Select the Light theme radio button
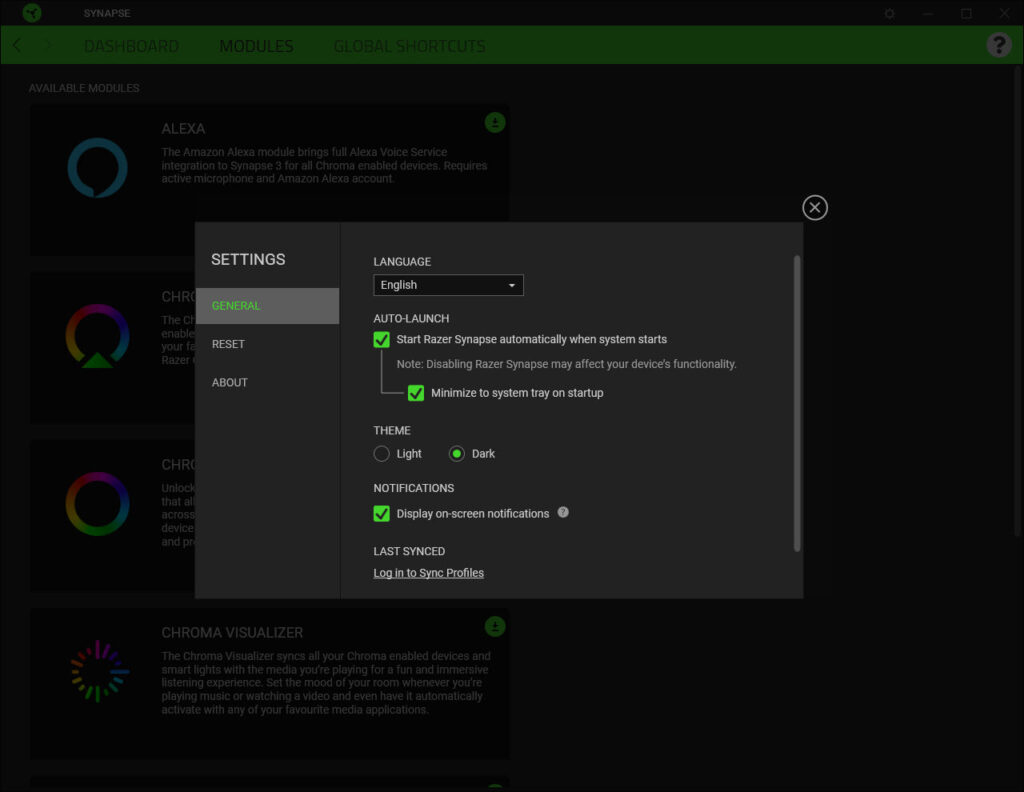This screenshot has width=1024, height=792. (x=381, y=454)
